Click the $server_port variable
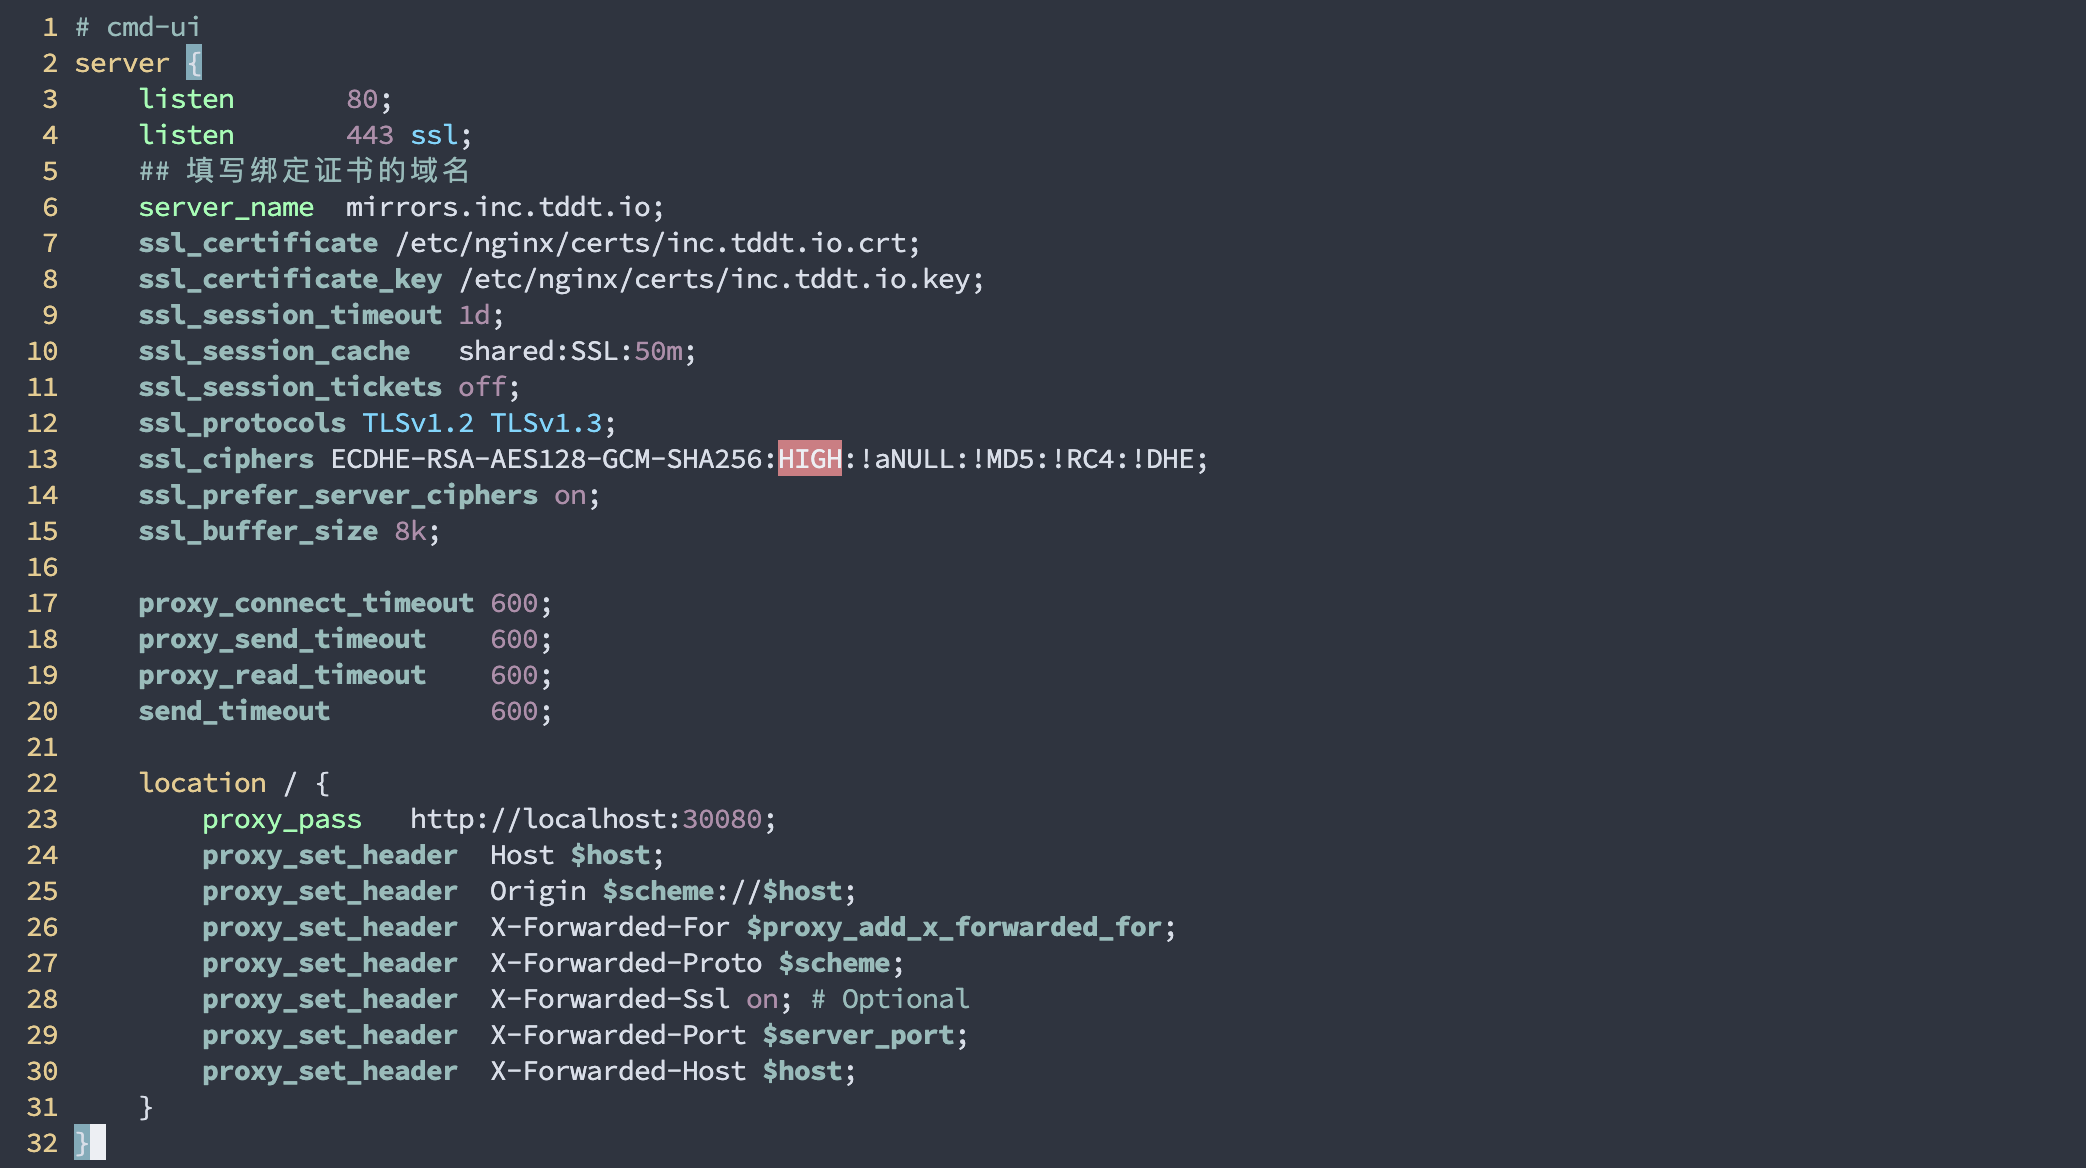Image resolution: width=2086 pixels, height=1168 pixels. coord(858,1035)
